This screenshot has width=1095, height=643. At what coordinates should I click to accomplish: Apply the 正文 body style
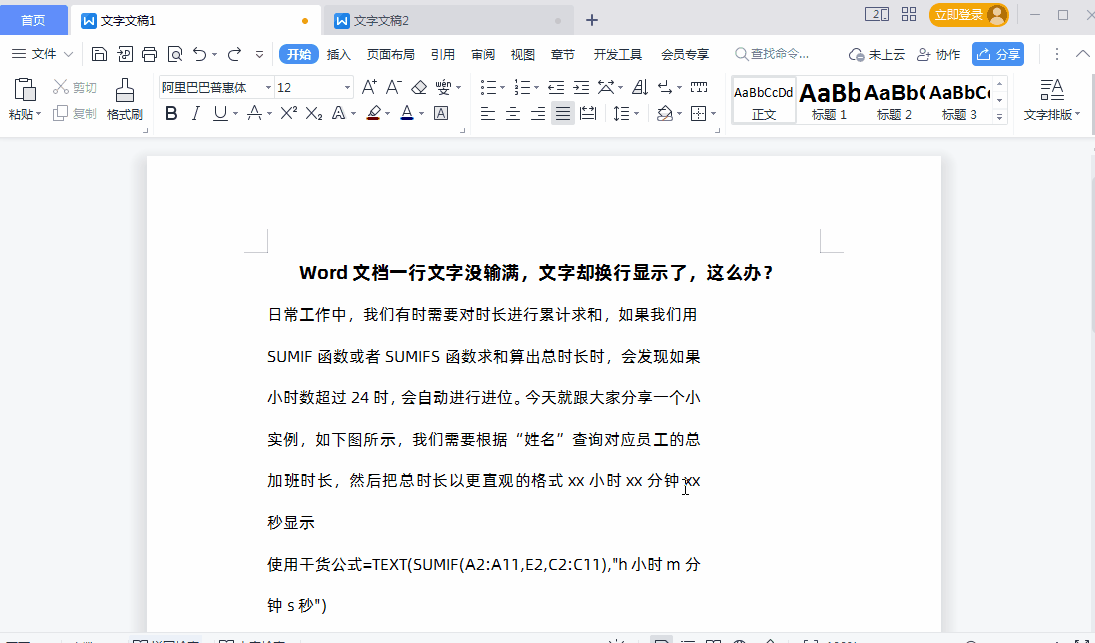(x=764, y=101)
